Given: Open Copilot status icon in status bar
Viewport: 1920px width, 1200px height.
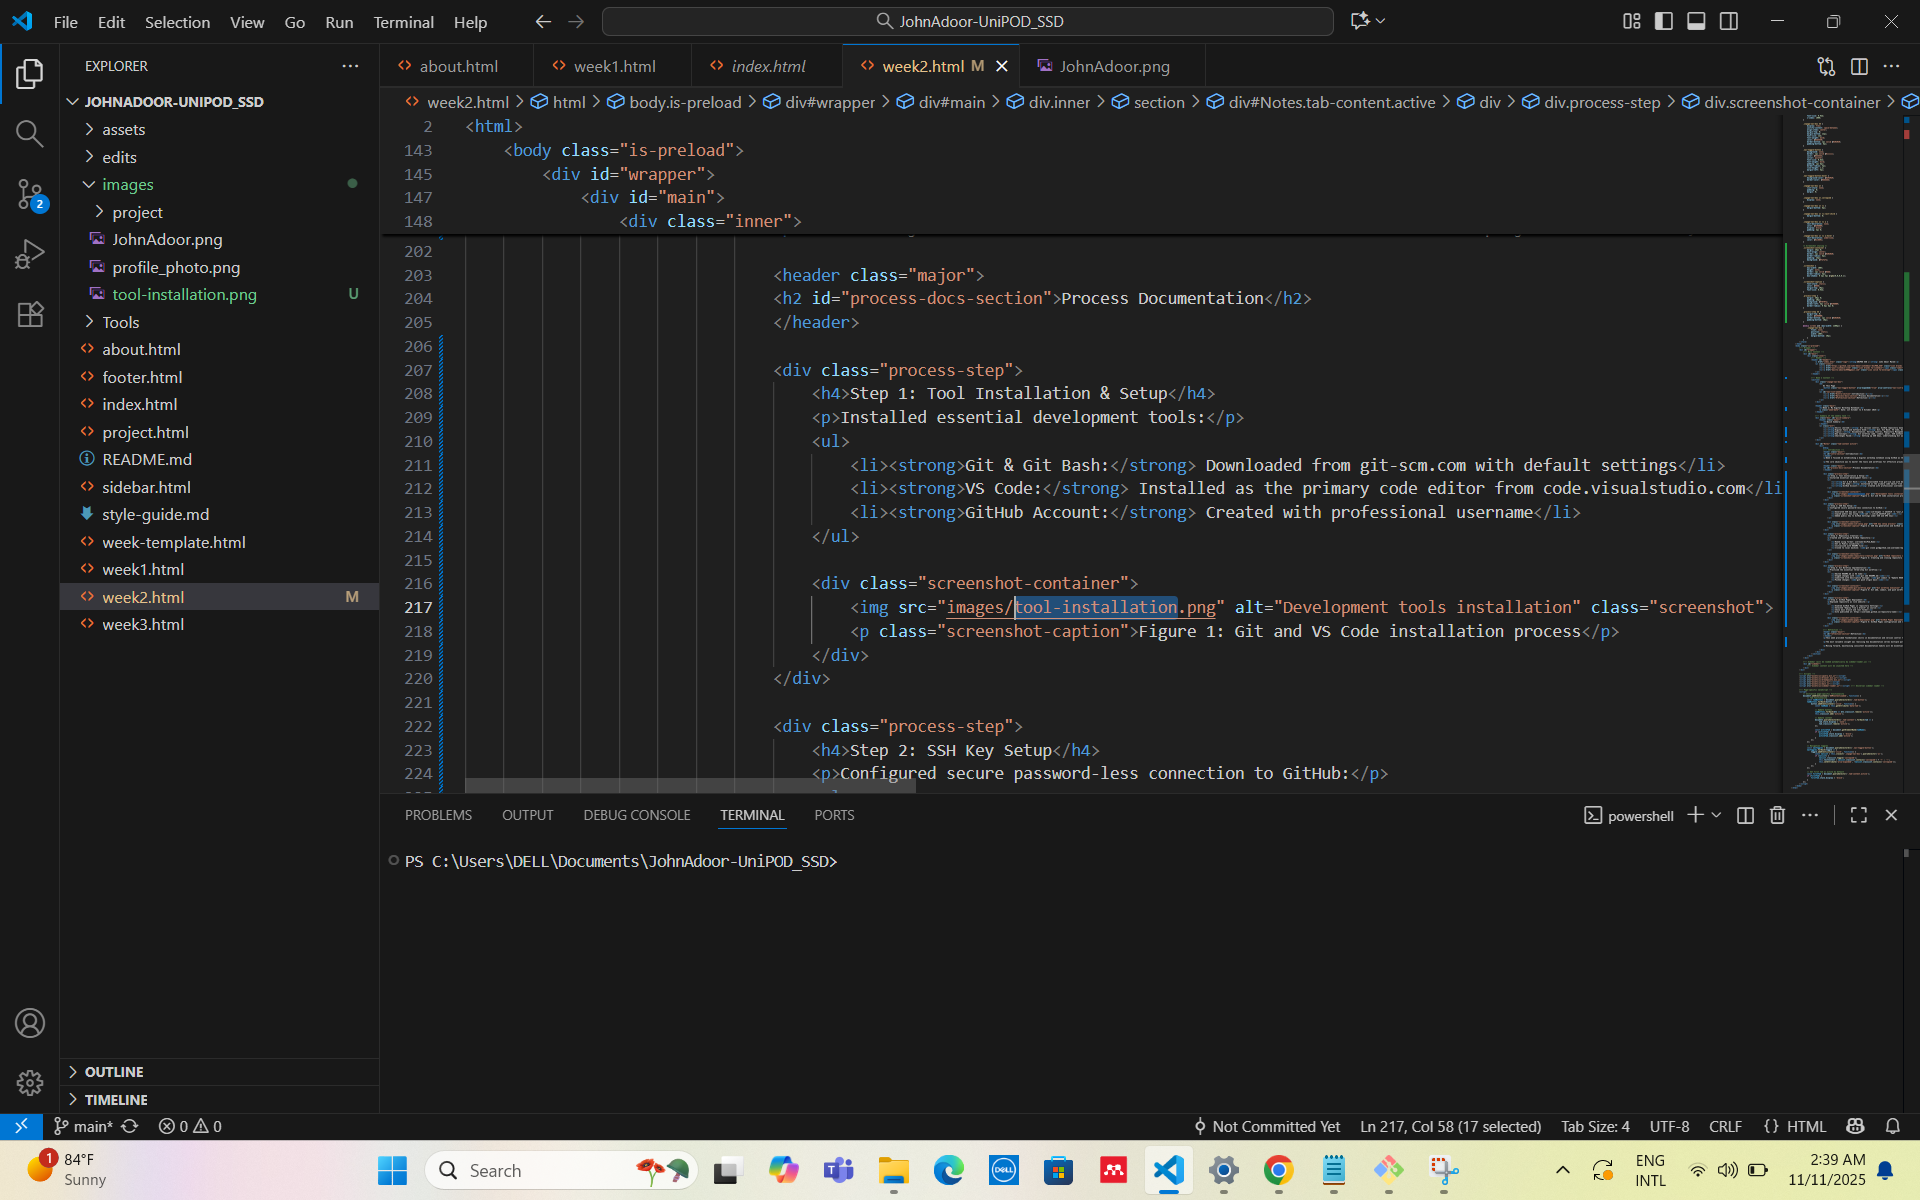Looking at the screenshot, I should (1855, 1126).
